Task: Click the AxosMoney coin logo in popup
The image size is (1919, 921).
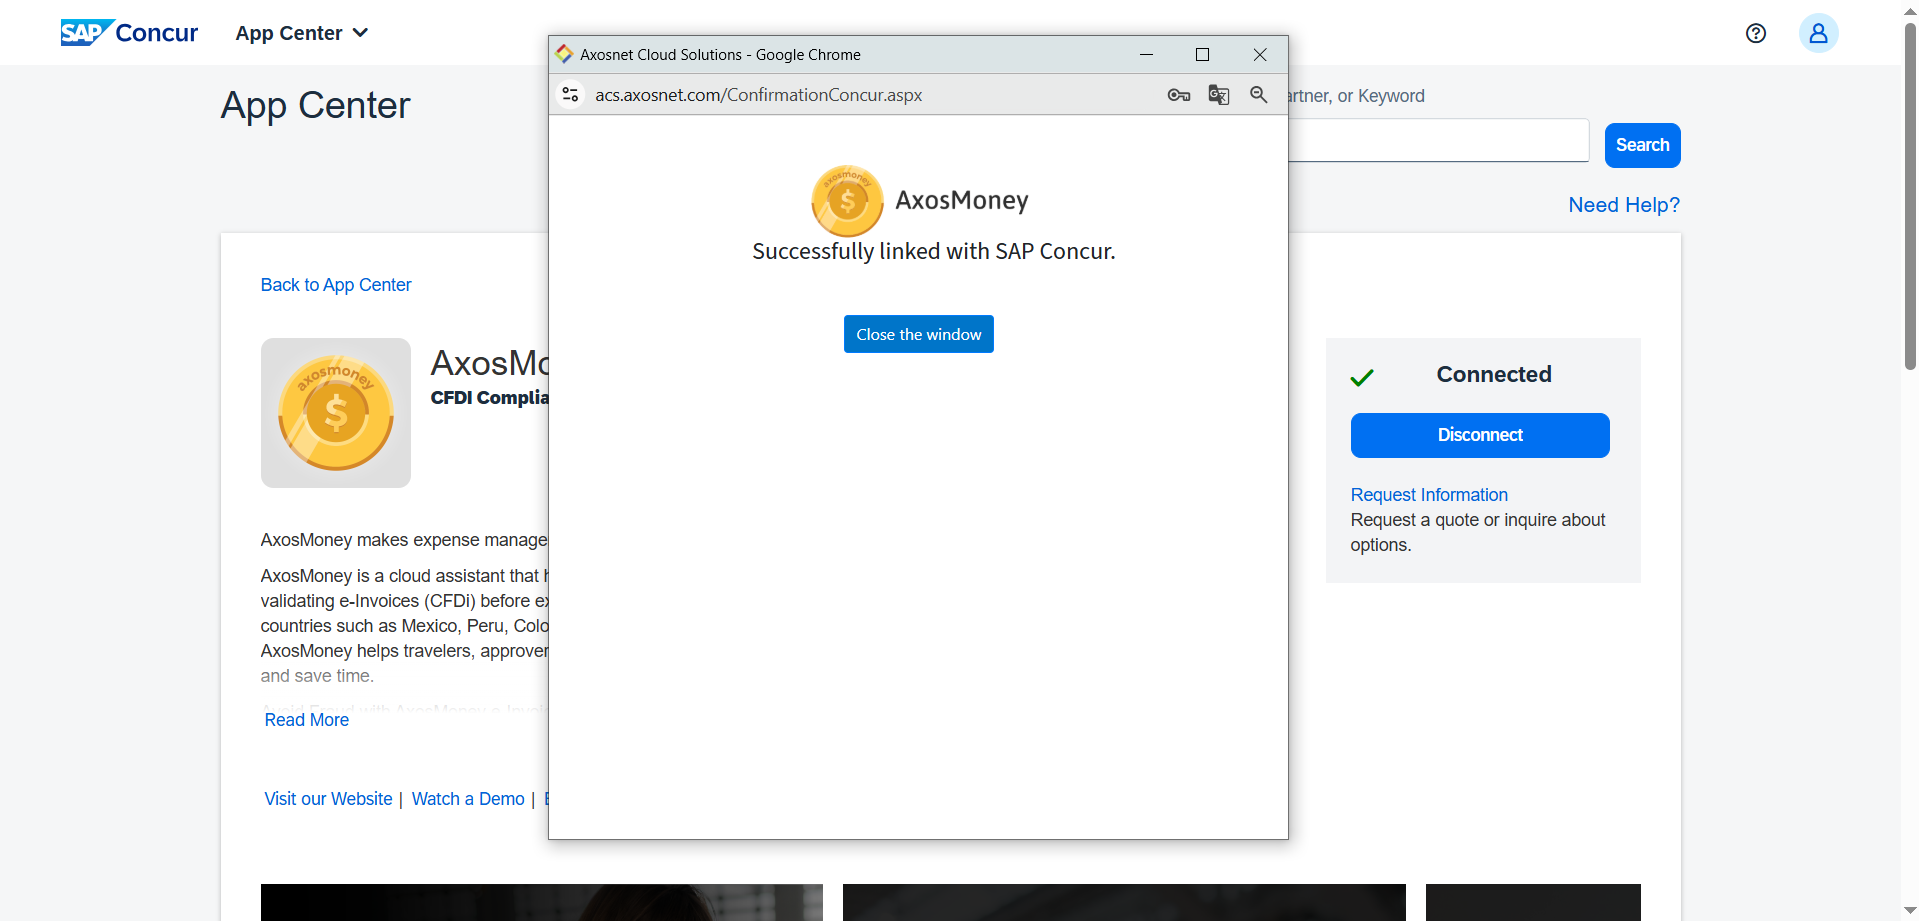Action: [x=847, y=201]
